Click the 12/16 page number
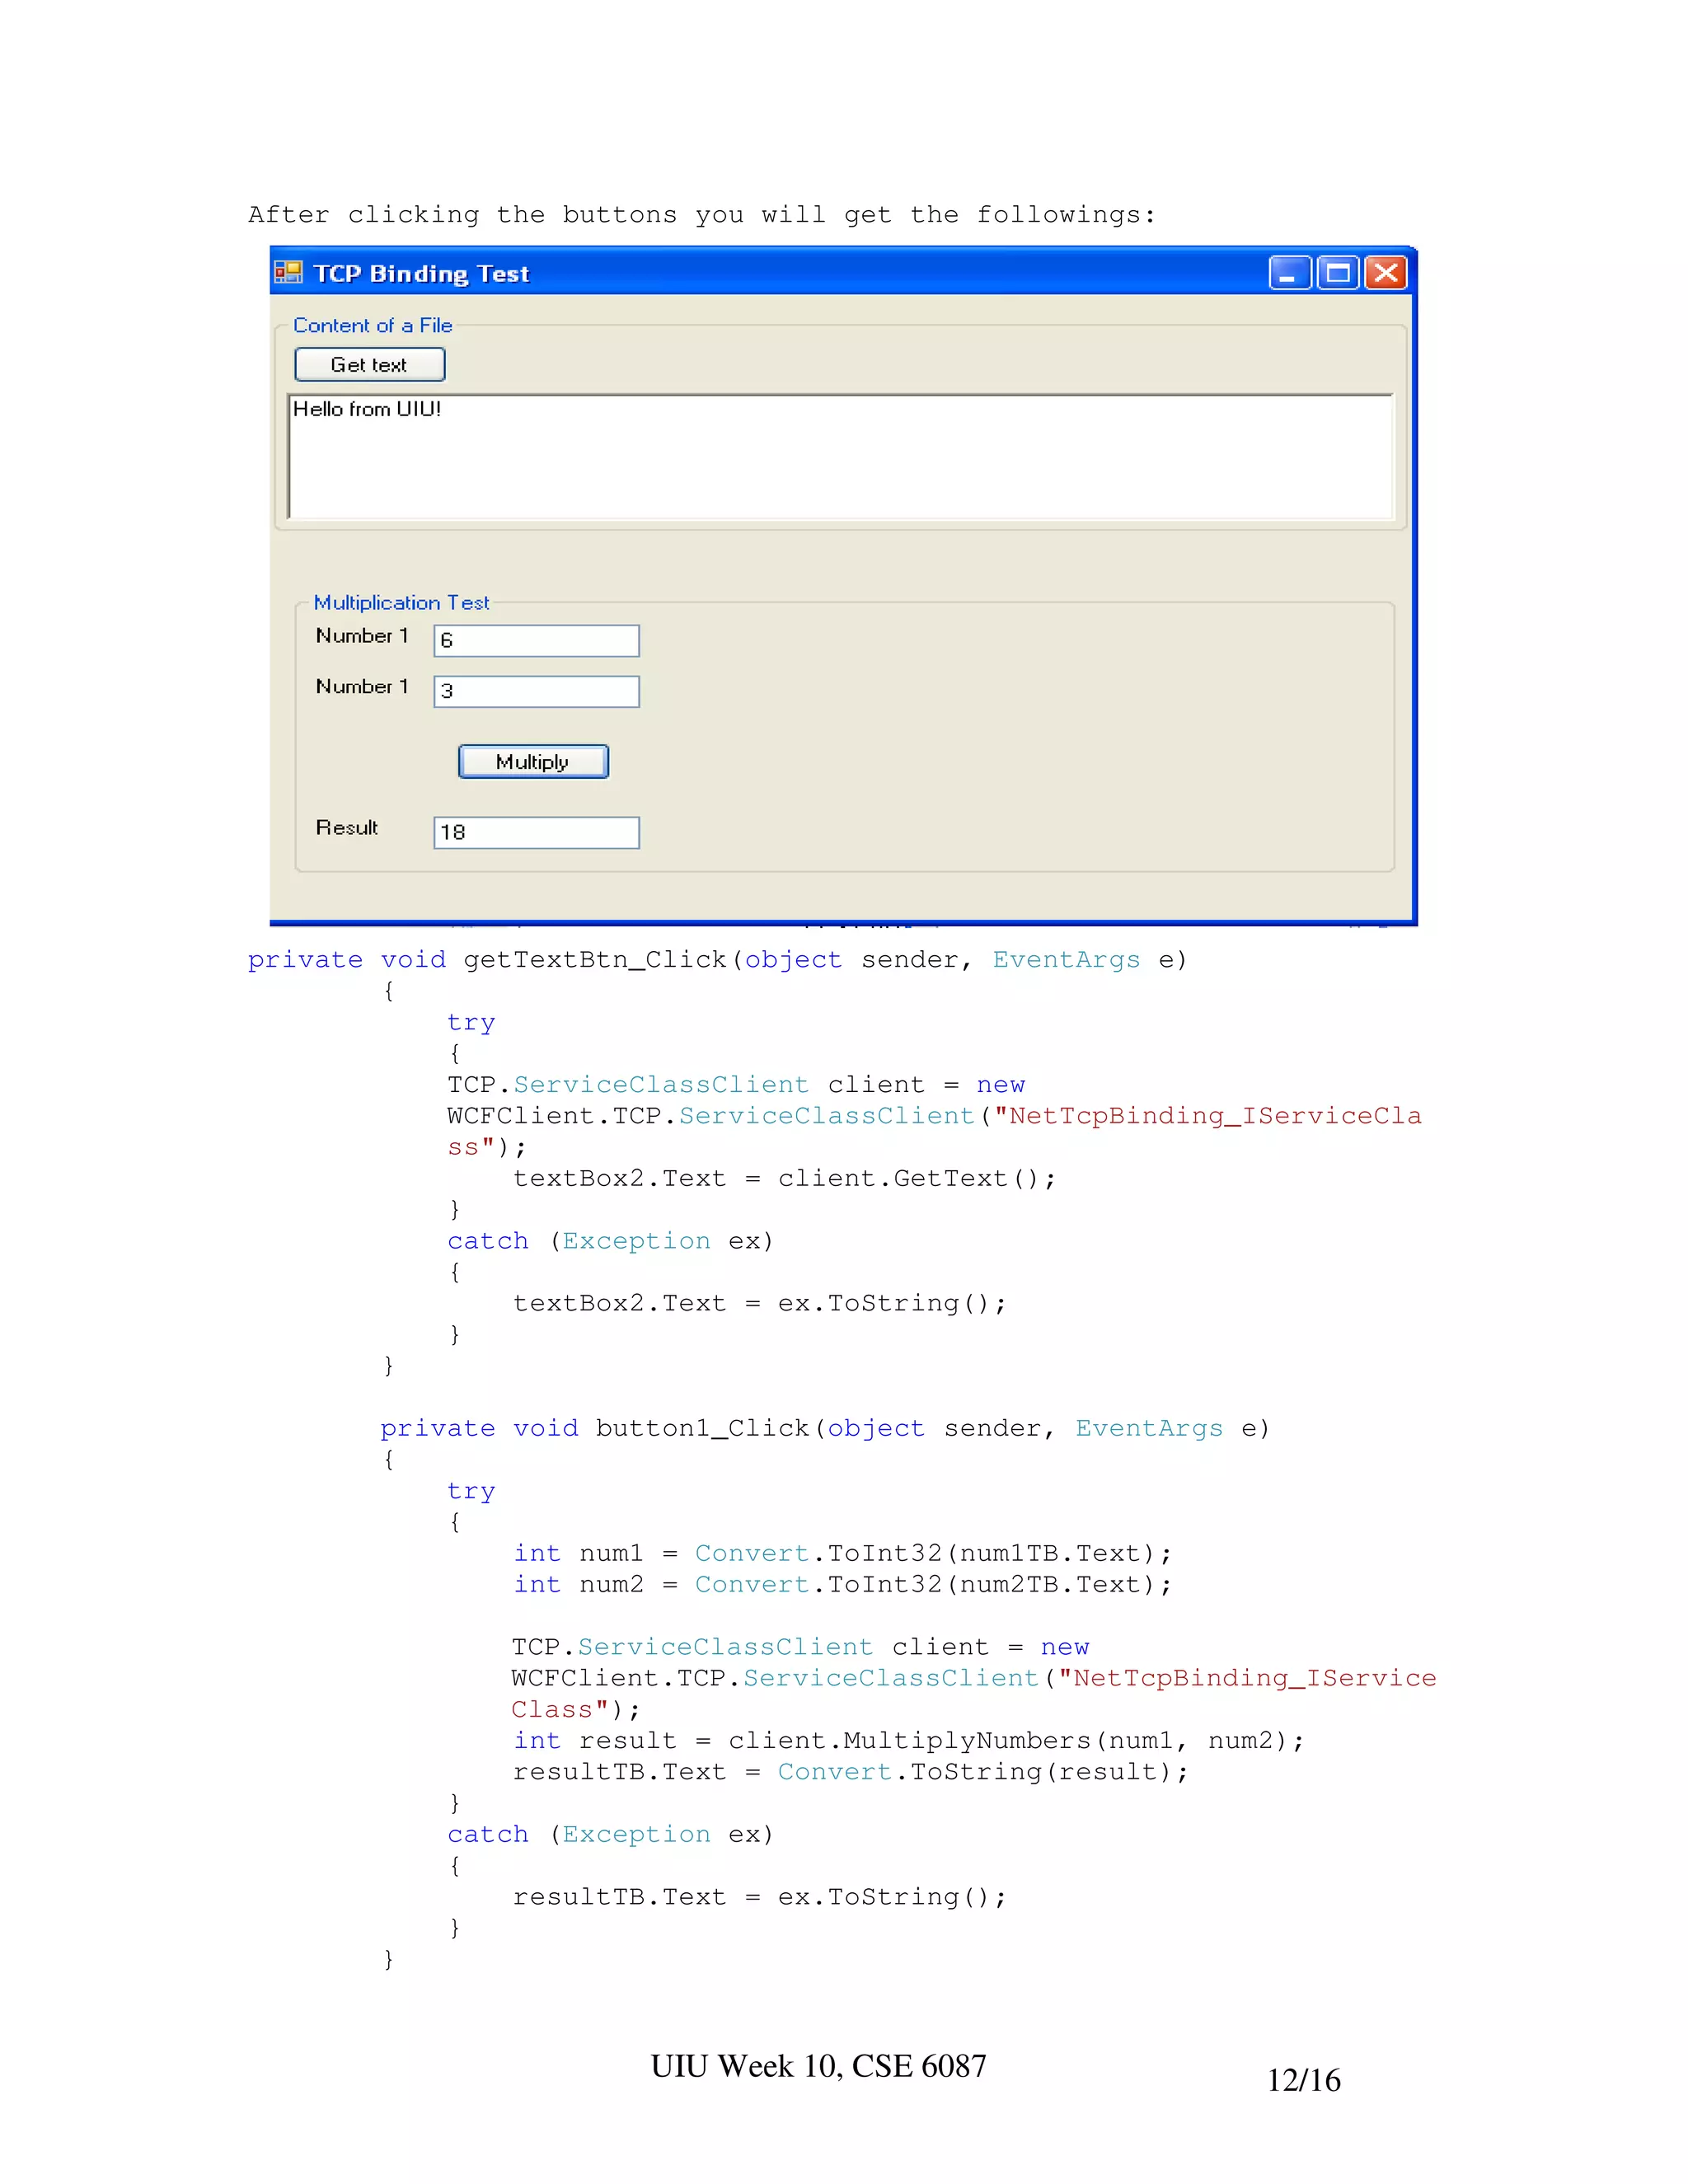The width and height of the screenshot is (1688, 2184). point(1304,2081)
